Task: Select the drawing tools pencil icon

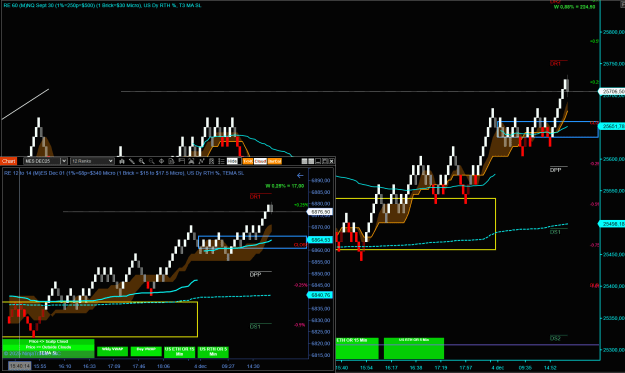Action: coord(132,161)
